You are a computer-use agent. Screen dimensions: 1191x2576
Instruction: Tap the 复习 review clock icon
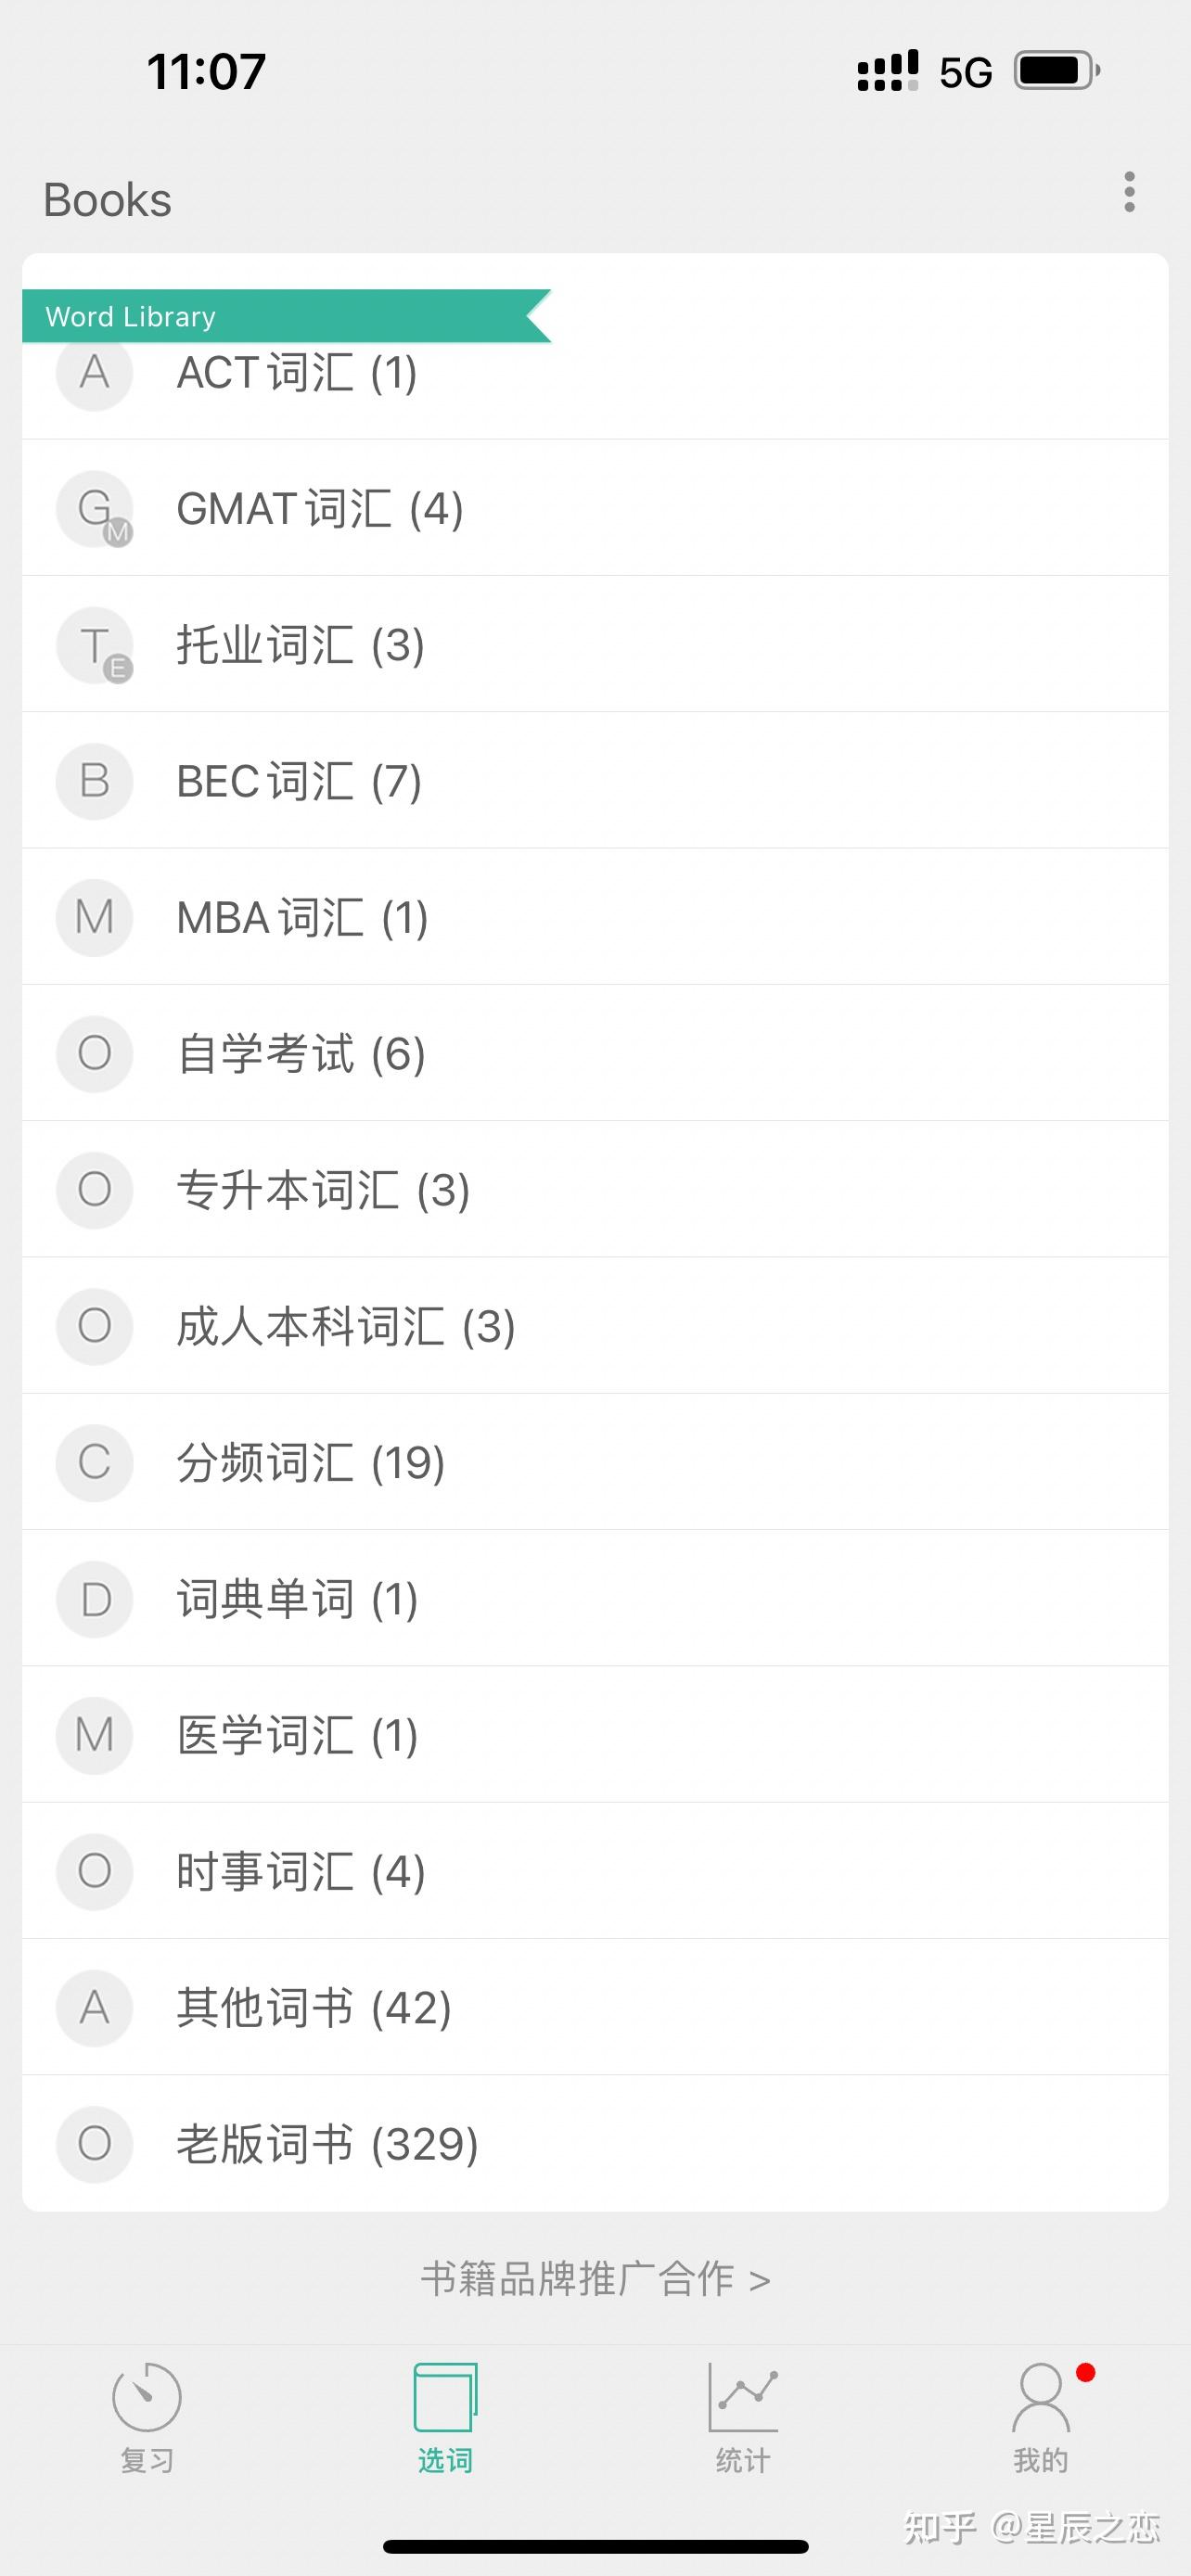[x=147, y=2396]
